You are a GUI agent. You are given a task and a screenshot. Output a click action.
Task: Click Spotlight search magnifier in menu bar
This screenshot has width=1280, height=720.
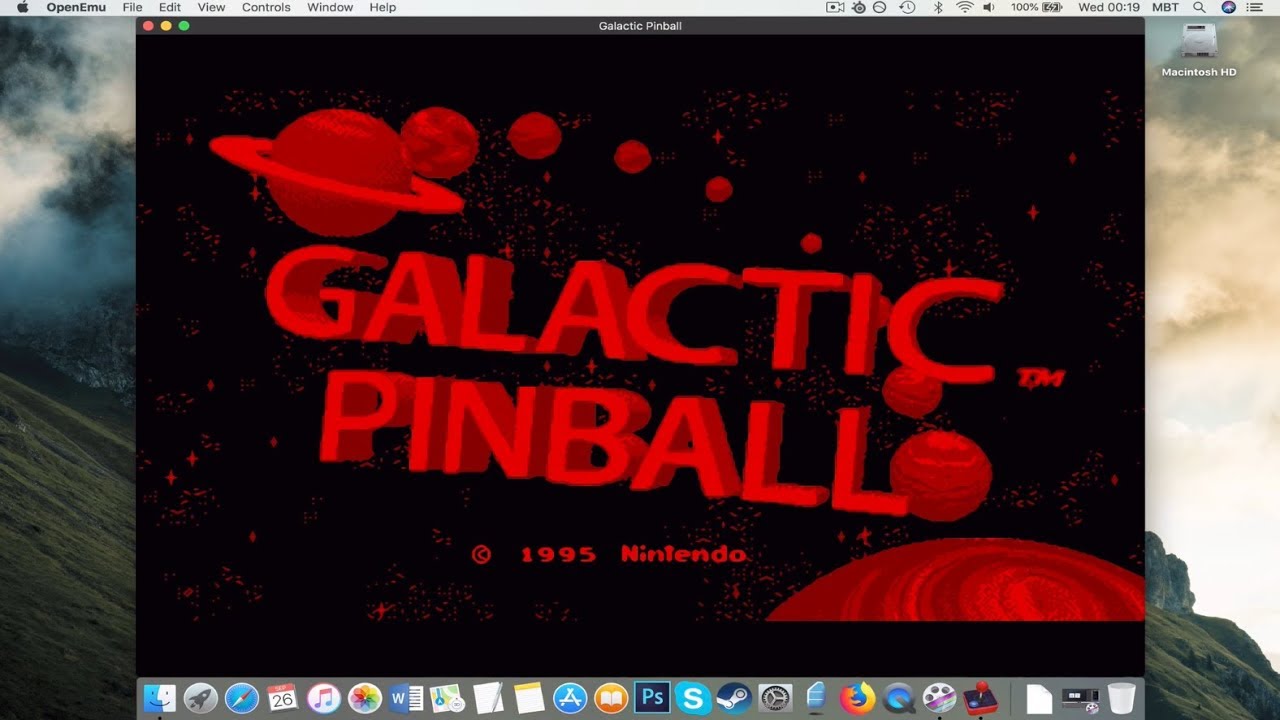tap(1199, 7)
